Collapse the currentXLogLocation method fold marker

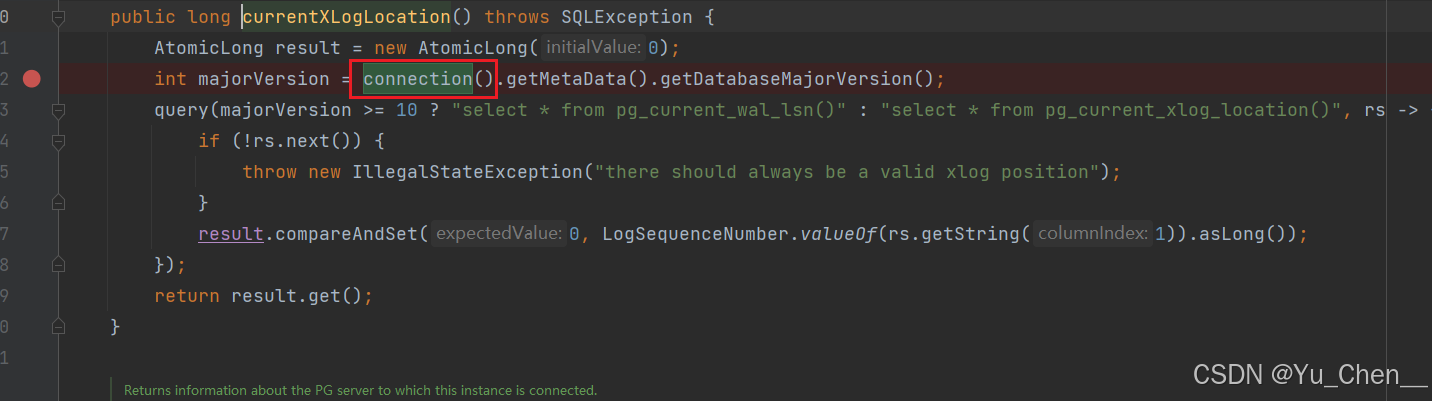[x=58, y=17]
